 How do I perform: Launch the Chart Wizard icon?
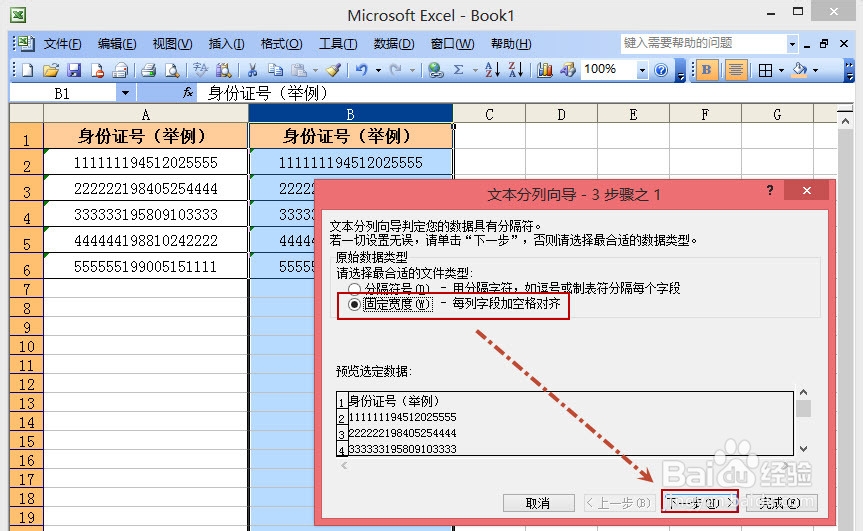pyautogui.click(x=544, y=70)
